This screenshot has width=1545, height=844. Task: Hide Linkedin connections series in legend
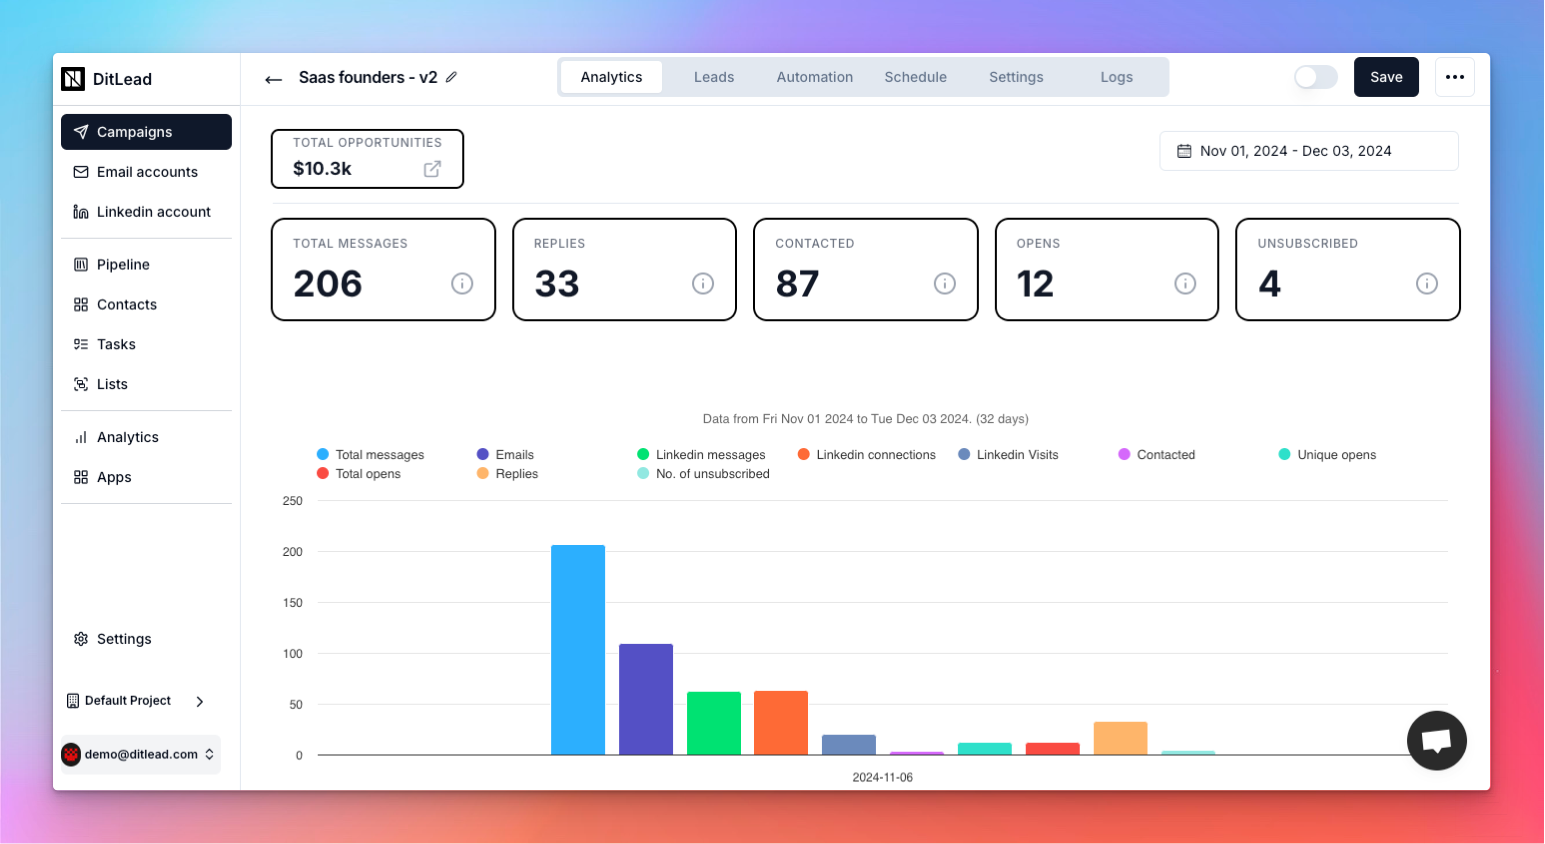867,455
